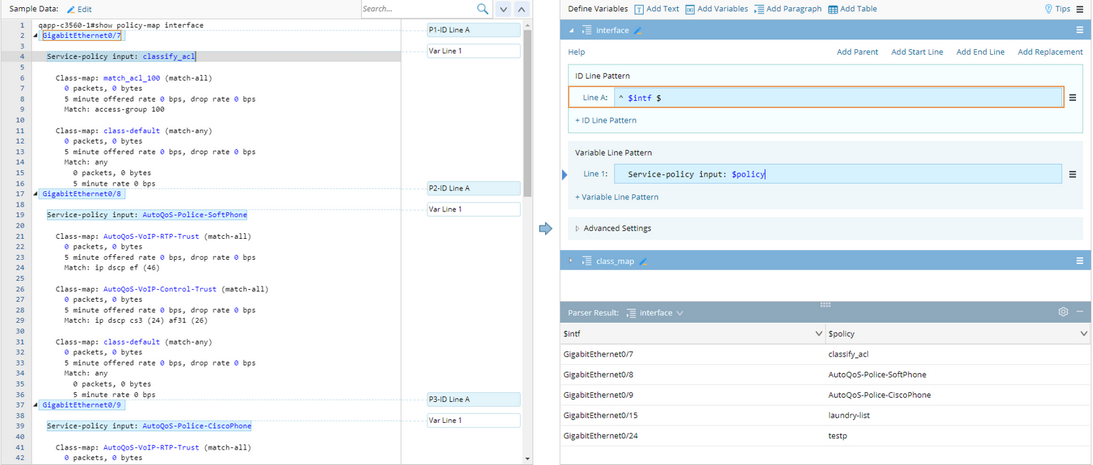
Task: Select the P3-ID Line A tag
Action: coord(473,399)
